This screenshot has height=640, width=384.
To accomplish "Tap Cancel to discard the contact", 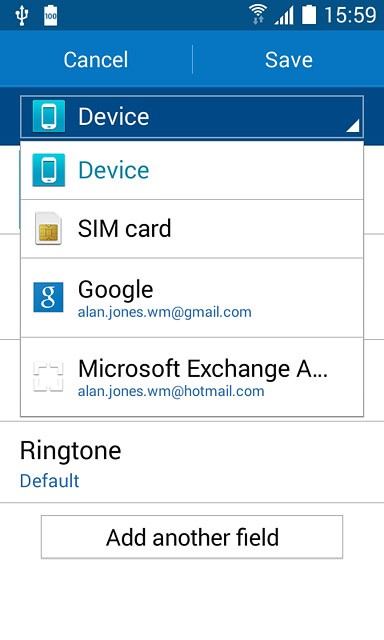I will (96, 60).
